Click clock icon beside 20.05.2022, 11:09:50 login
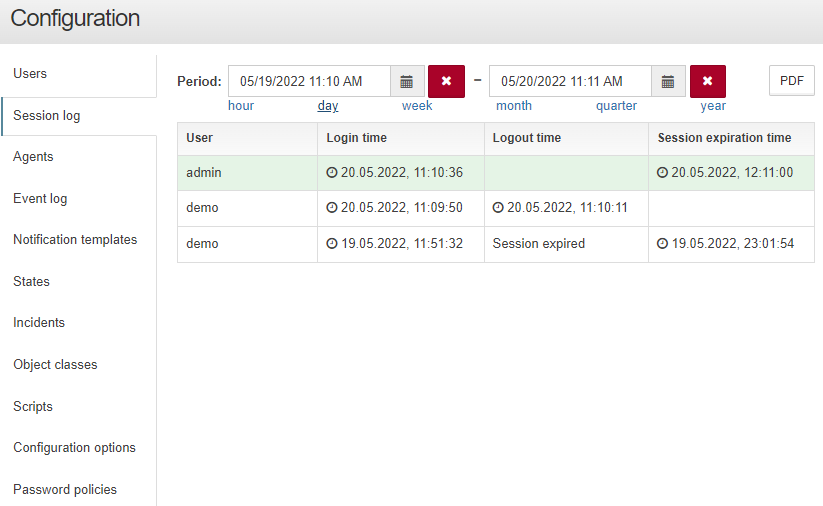 pyautogui.click(x=332, y=207)
